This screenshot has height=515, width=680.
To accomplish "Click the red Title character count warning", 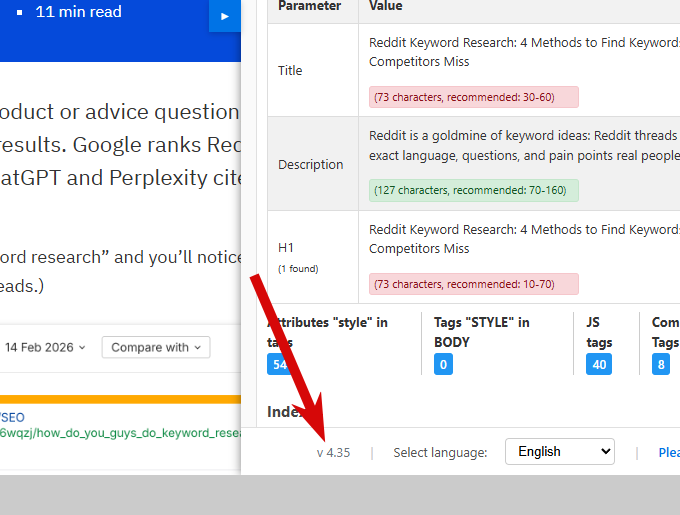I will (474, 97).
